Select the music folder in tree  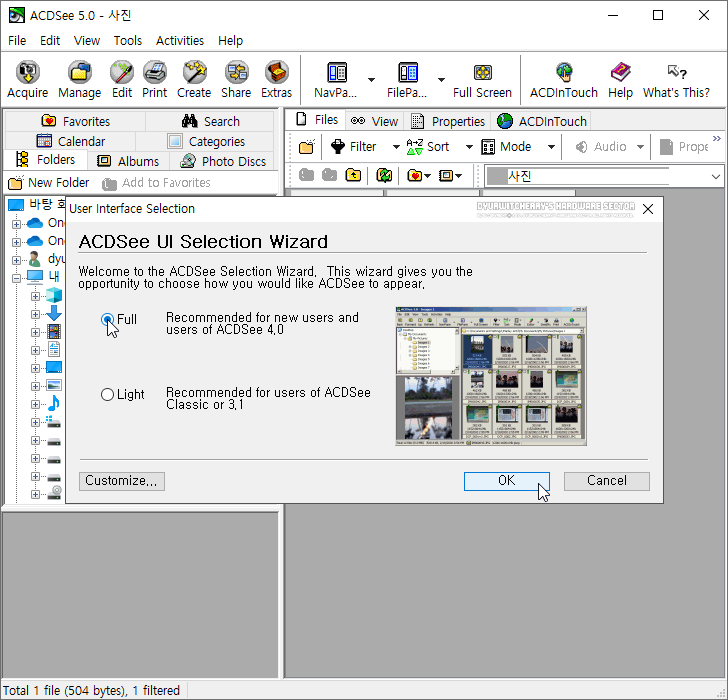(x=54, y=403)
